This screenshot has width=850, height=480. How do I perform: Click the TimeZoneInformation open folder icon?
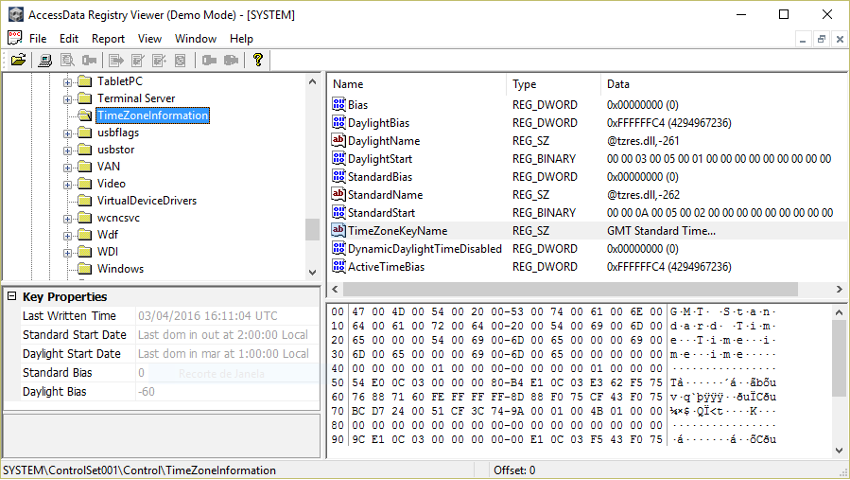(85, 115)
